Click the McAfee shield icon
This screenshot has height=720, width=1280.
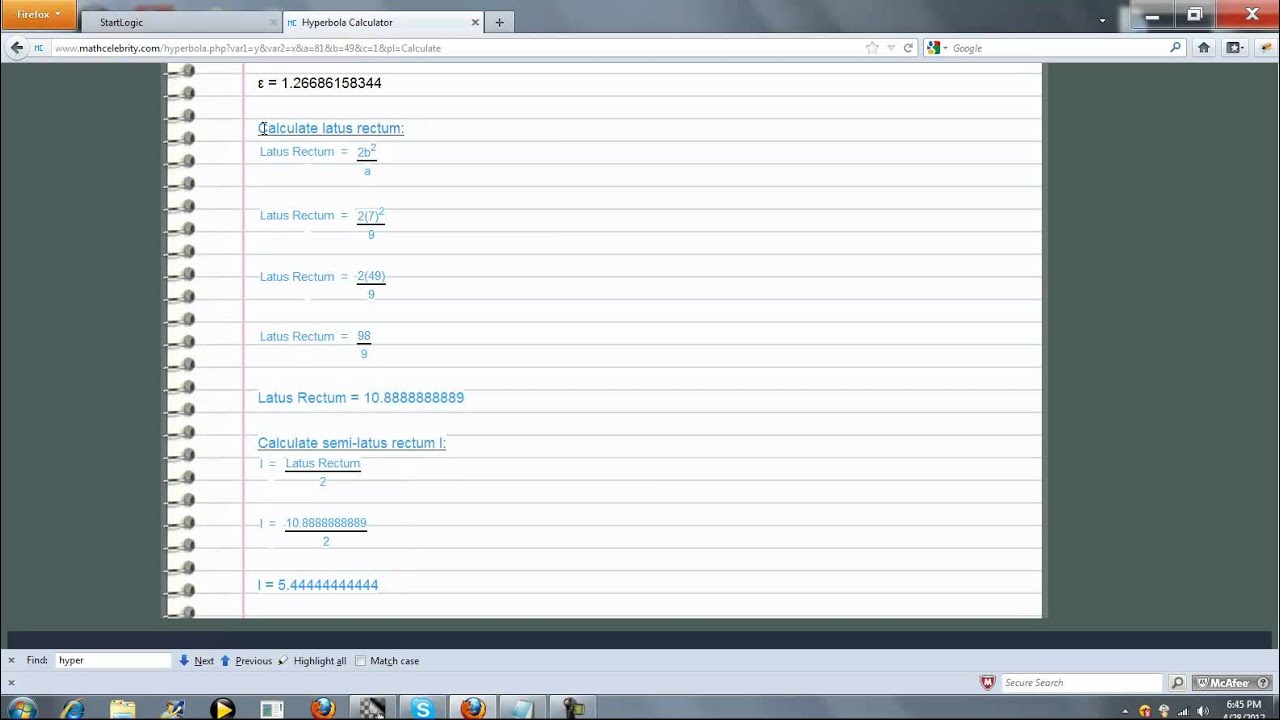tap(988, 682)
